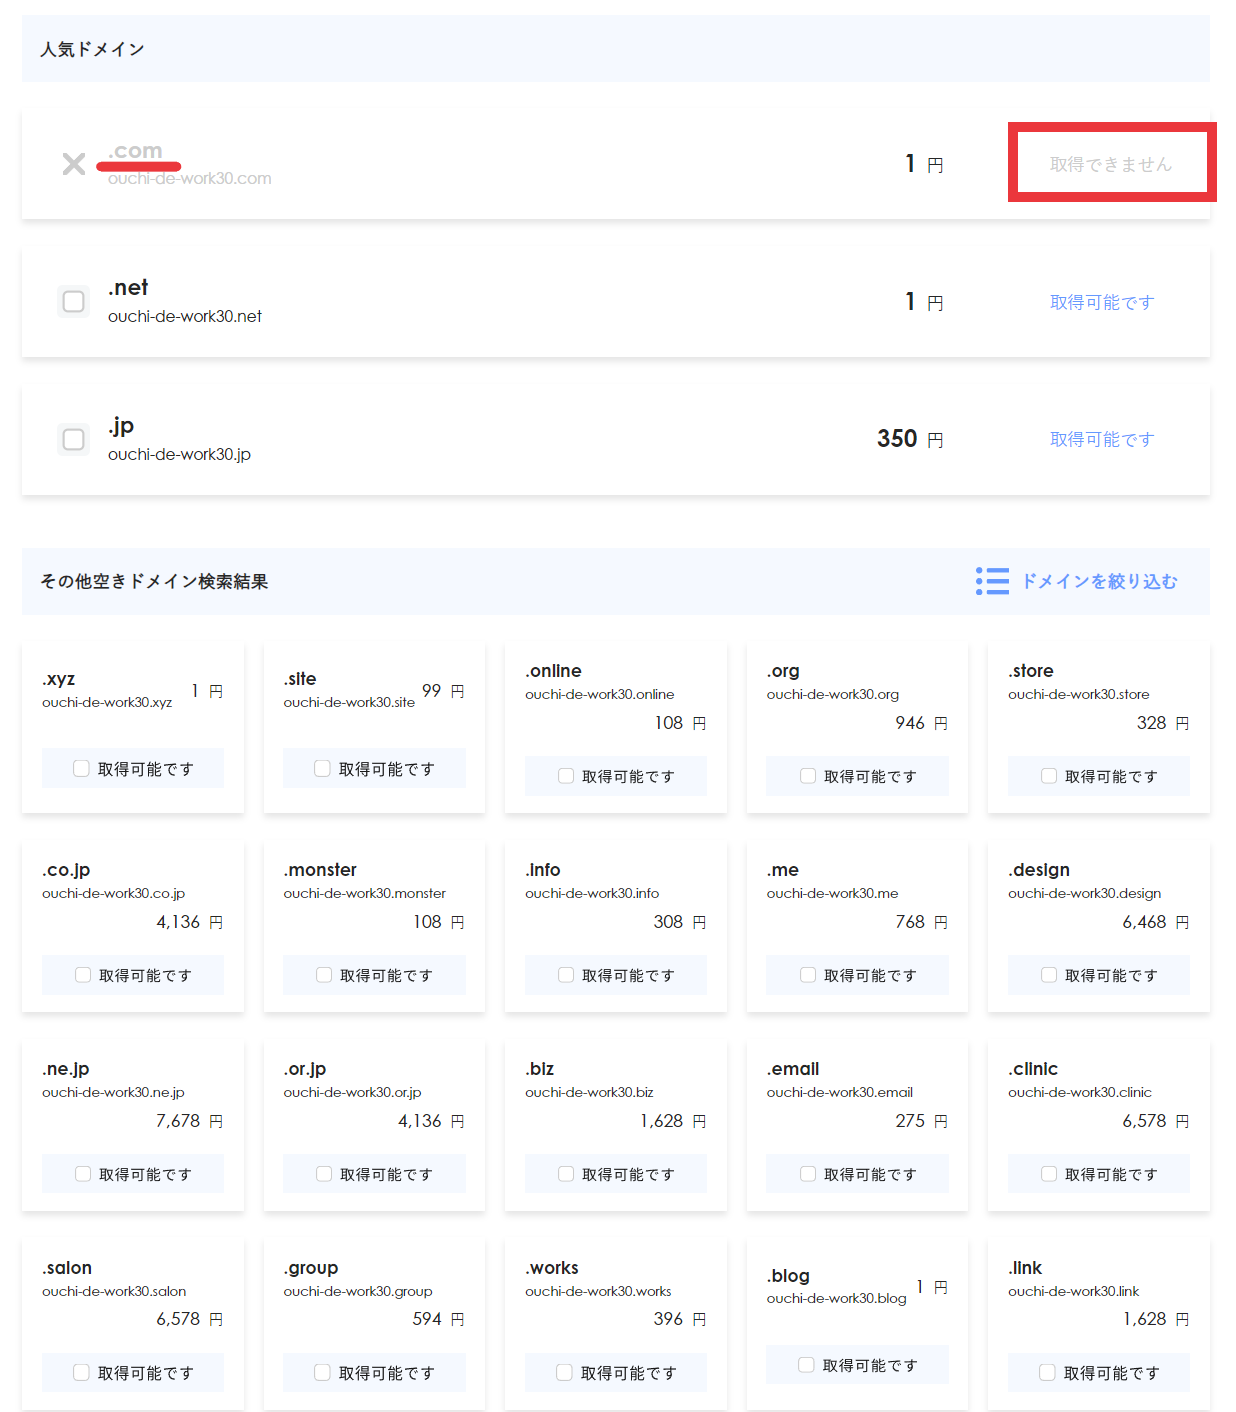Click the list filter icon
This screenshot has width=1236, height=1412.
(992, 581)
